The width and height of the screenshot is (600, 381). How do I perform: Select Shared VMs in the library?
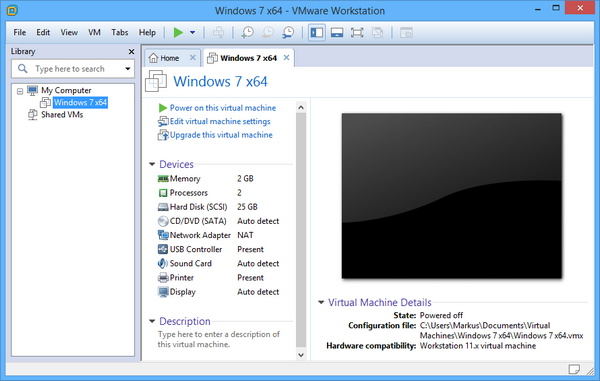point(62,115)
